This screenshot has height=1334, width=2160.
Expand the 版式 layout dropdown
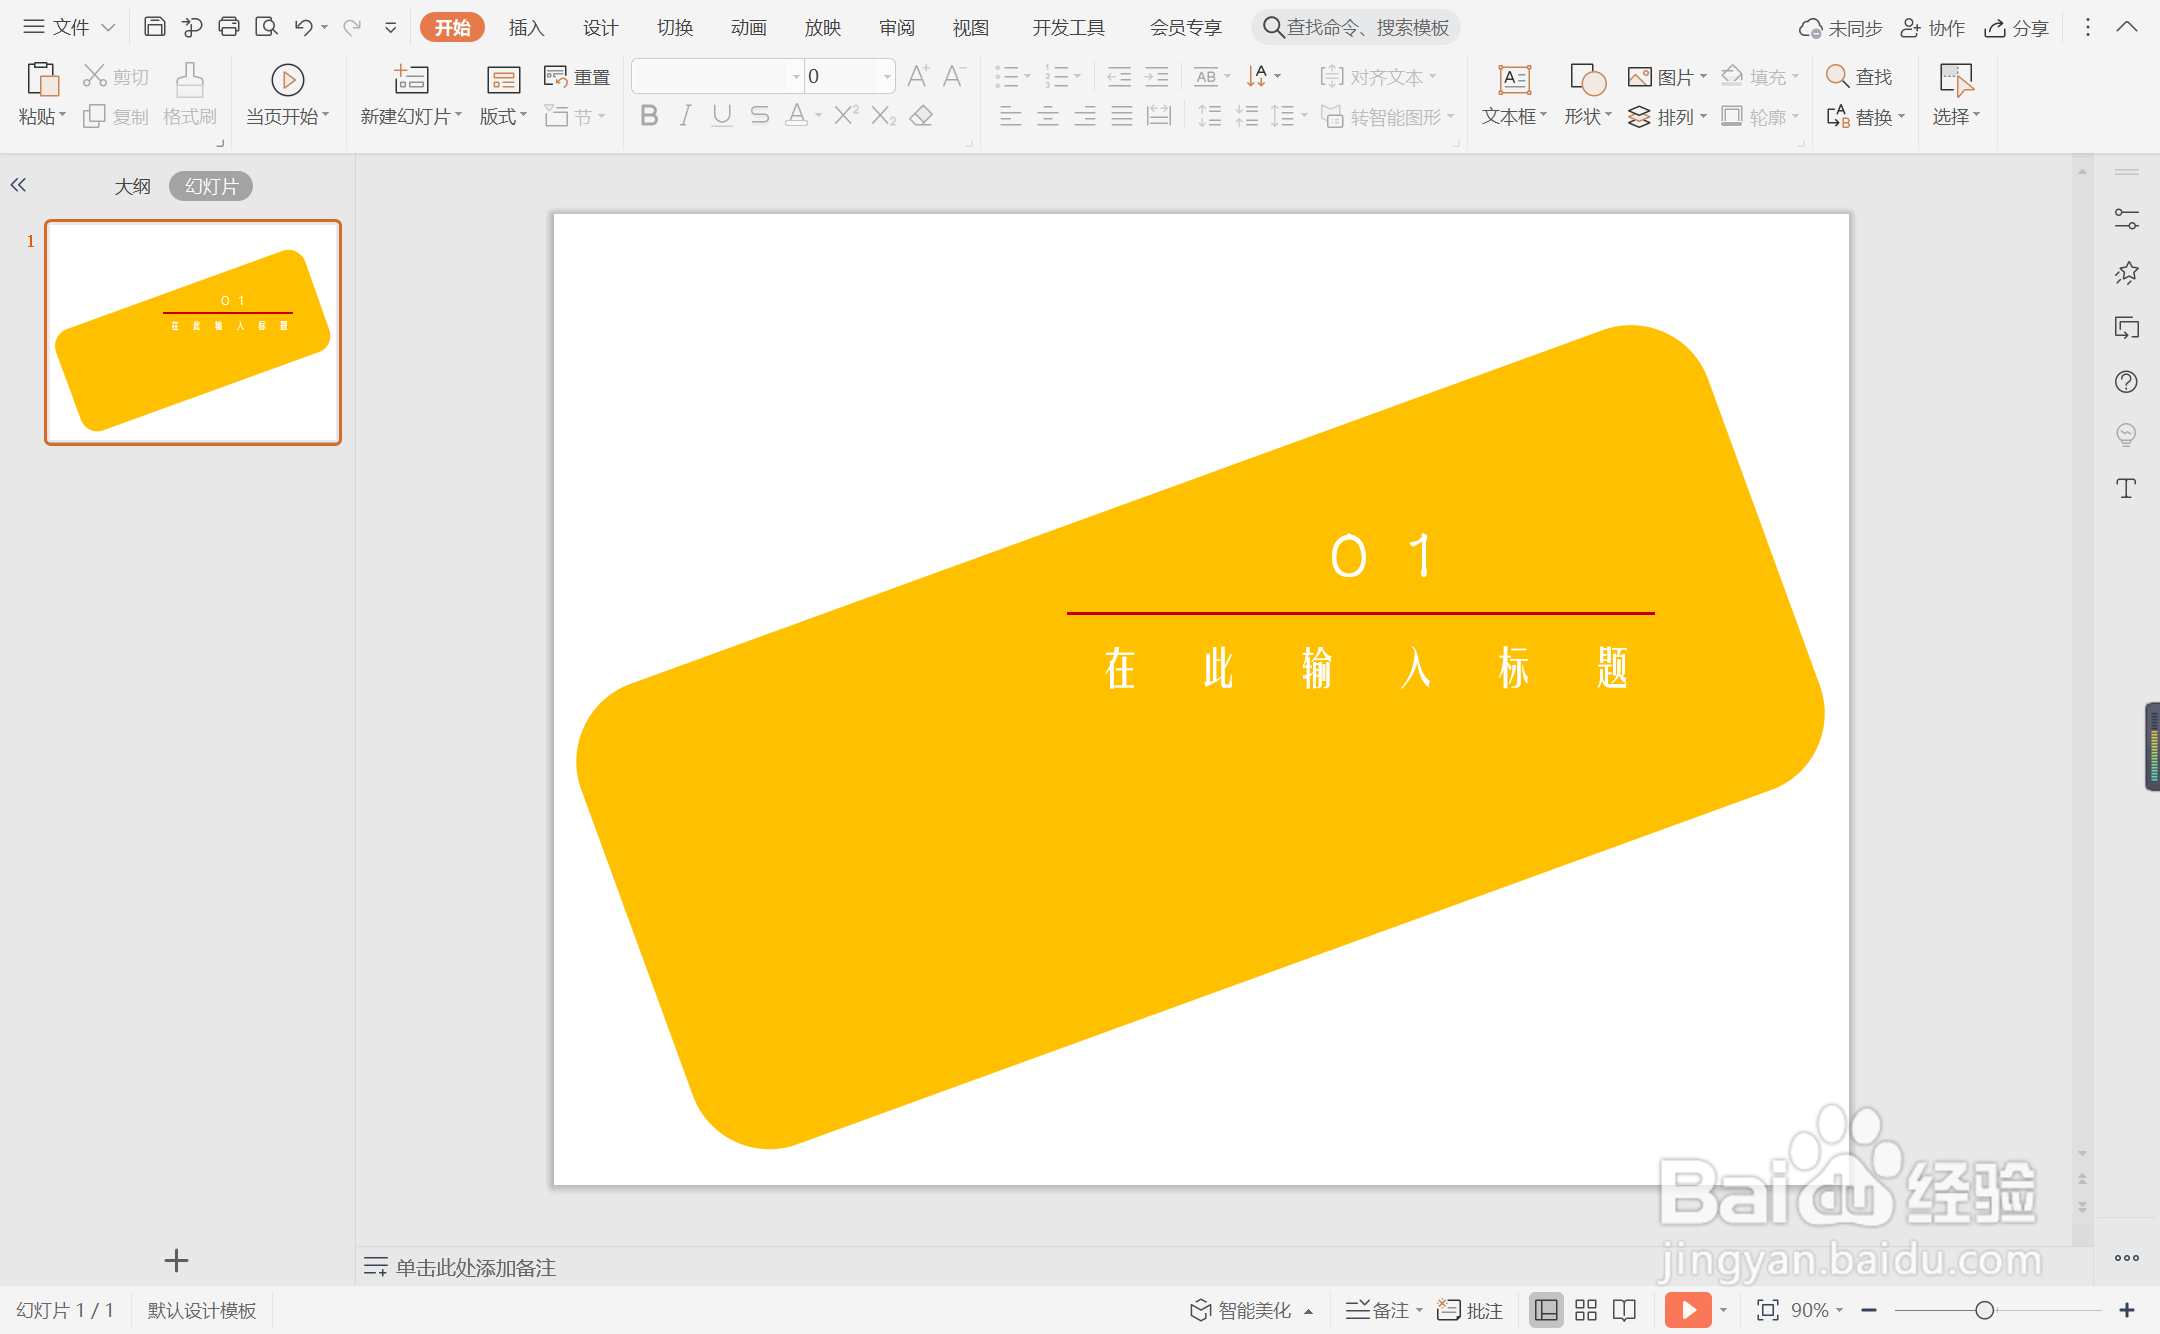(x=502, y=115)
